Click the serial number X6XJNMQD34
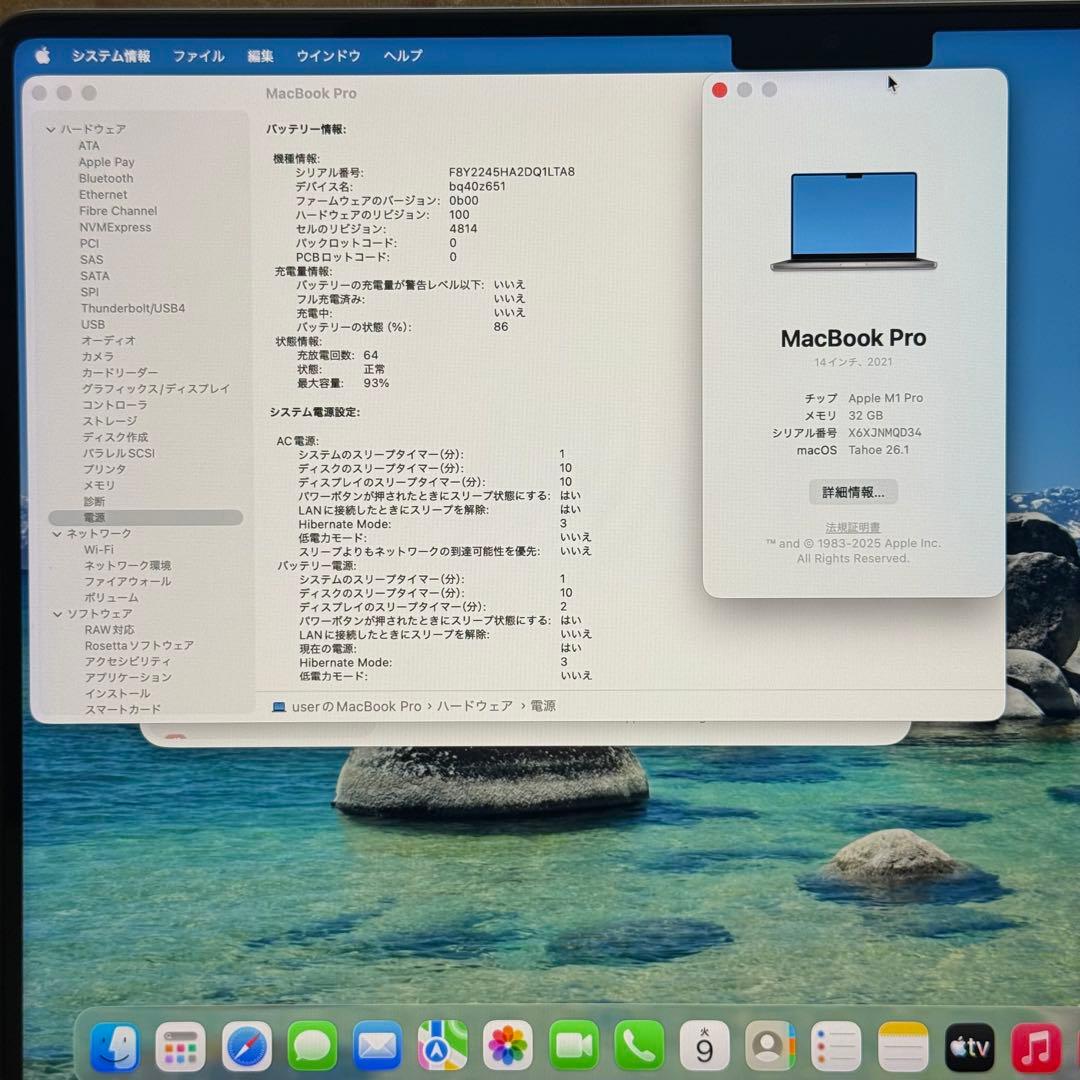 pyautogui.click(x=884, y=433)
